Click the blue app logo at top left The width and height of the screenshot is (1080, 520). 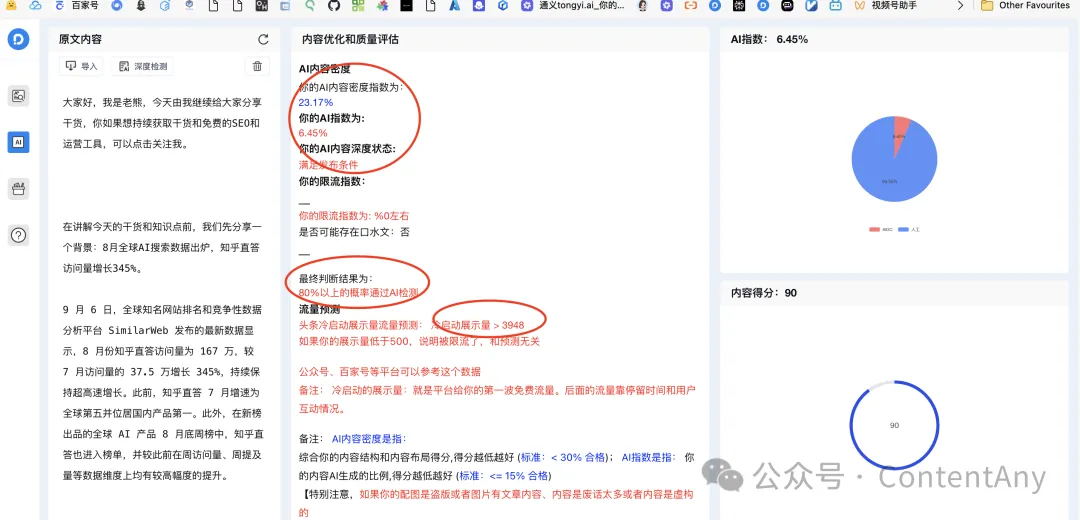[18, 40]
